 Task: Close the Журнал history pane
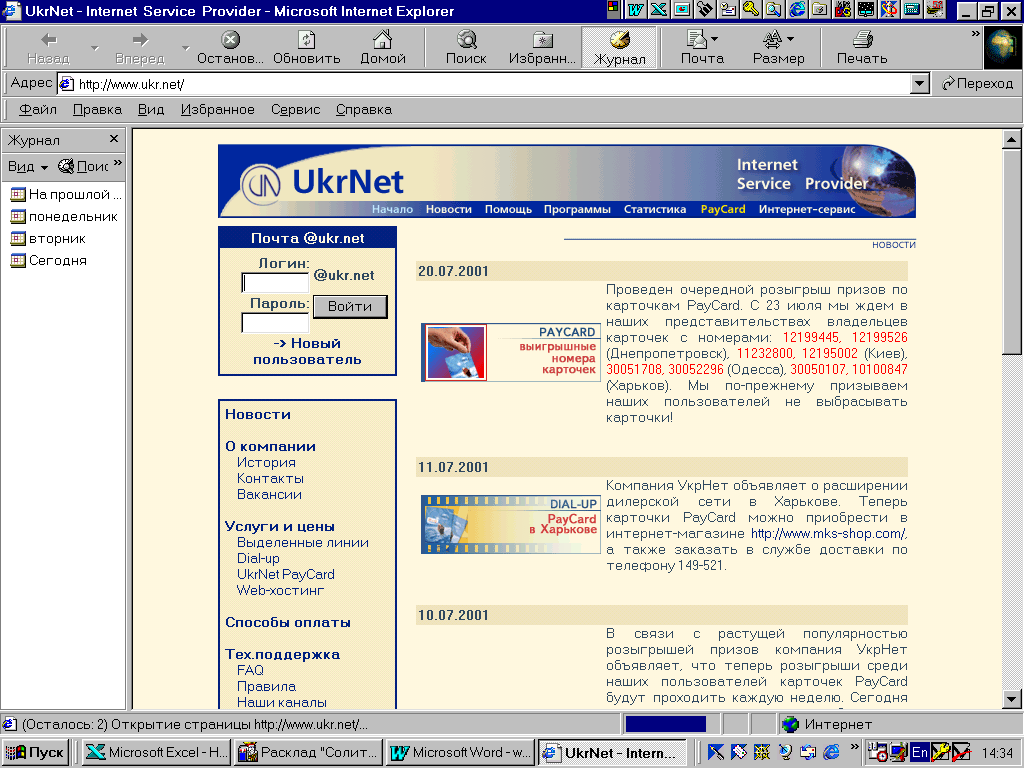pyautogui.click(x=114, y=139)
